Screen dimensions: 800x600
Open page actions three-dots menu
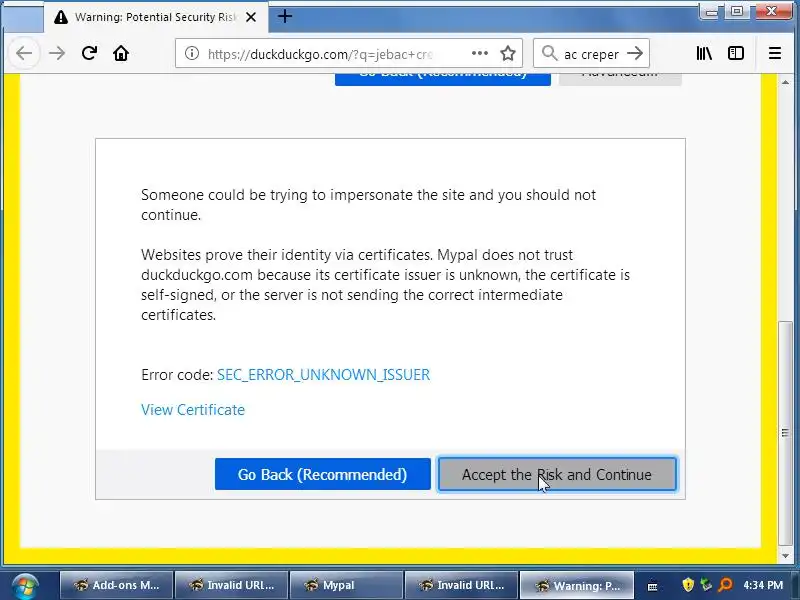(480, 53)
